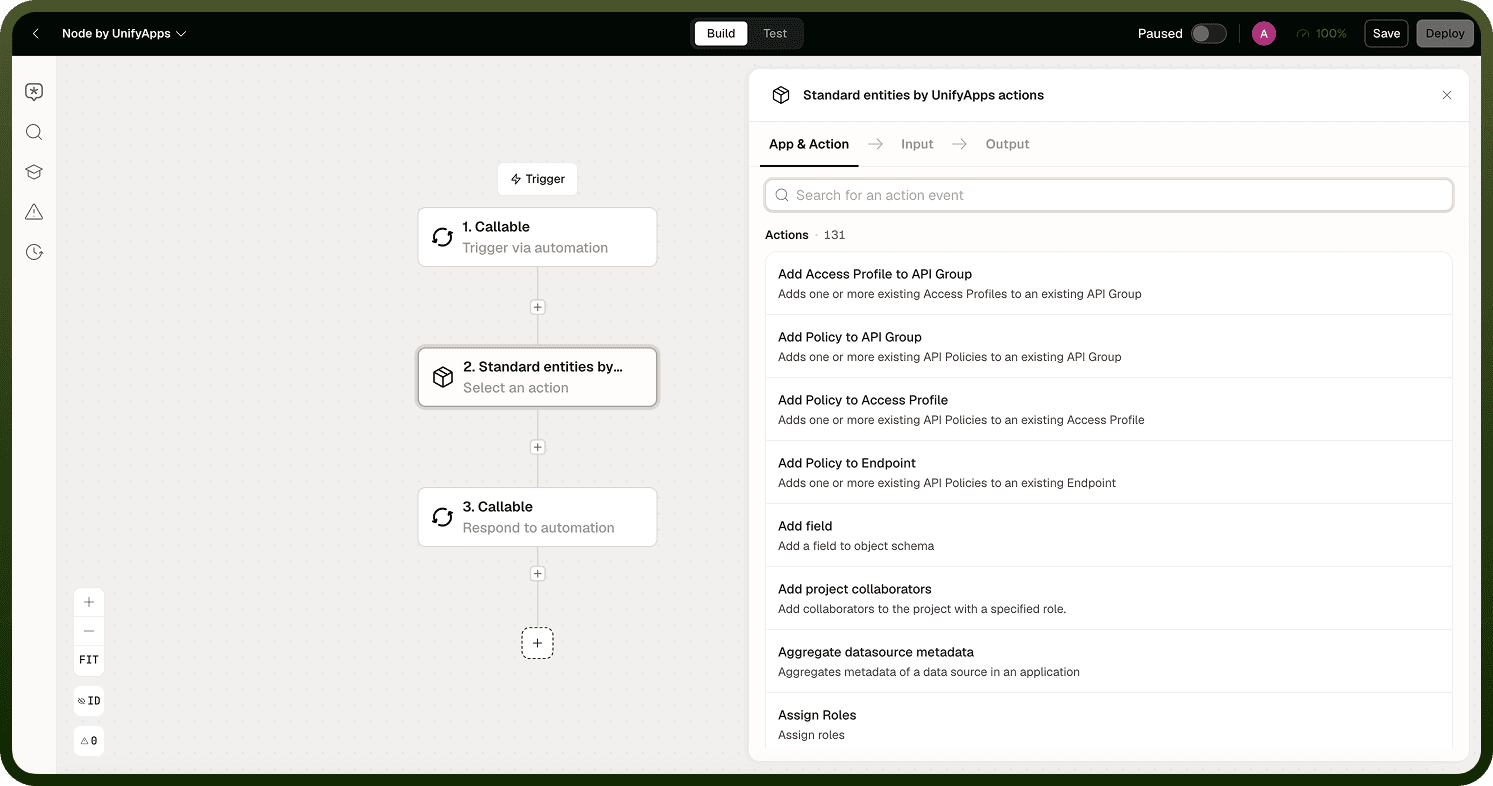Click the Callable trigger node sync icon
Screen dimensions: 1493x786
442,237
